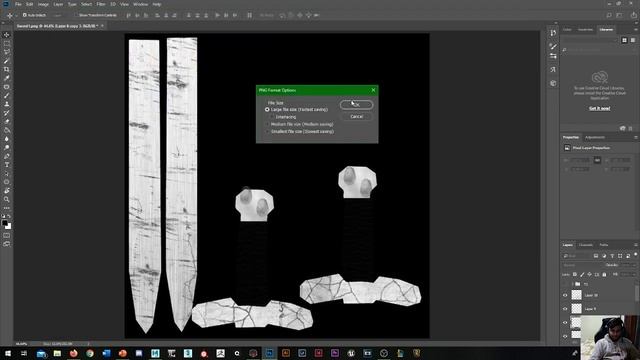
Task: Select the Gradient tool
Action: coord(7,130)
